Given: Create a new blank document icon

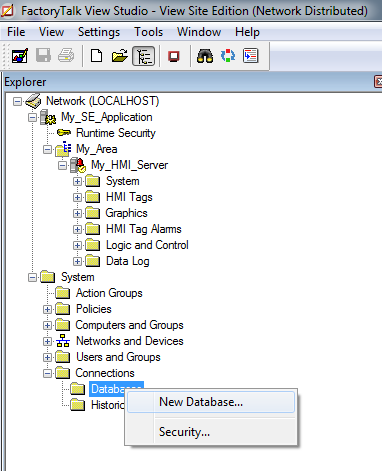Looking at the screenshot, I should (96, 56).
